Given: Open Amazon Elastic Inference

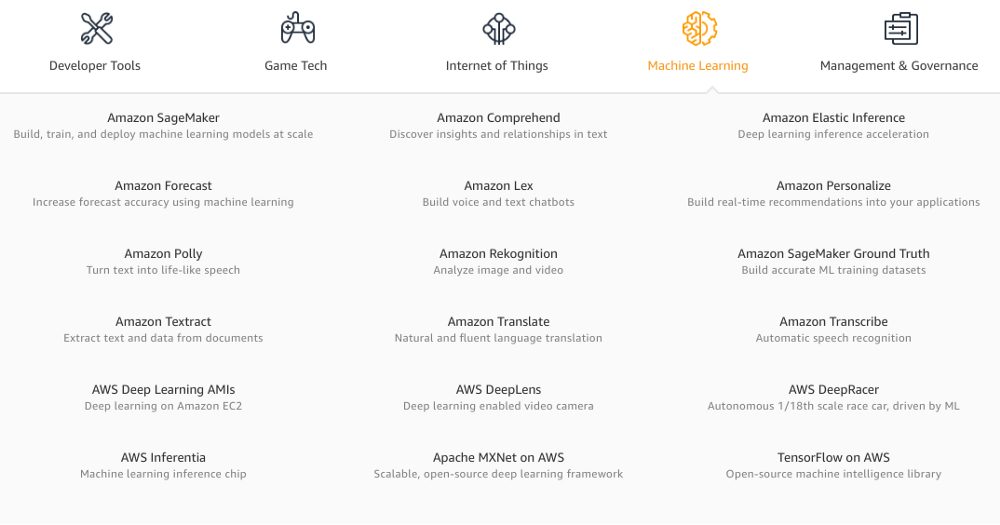Looking at the screenshot, I should 834,118.
